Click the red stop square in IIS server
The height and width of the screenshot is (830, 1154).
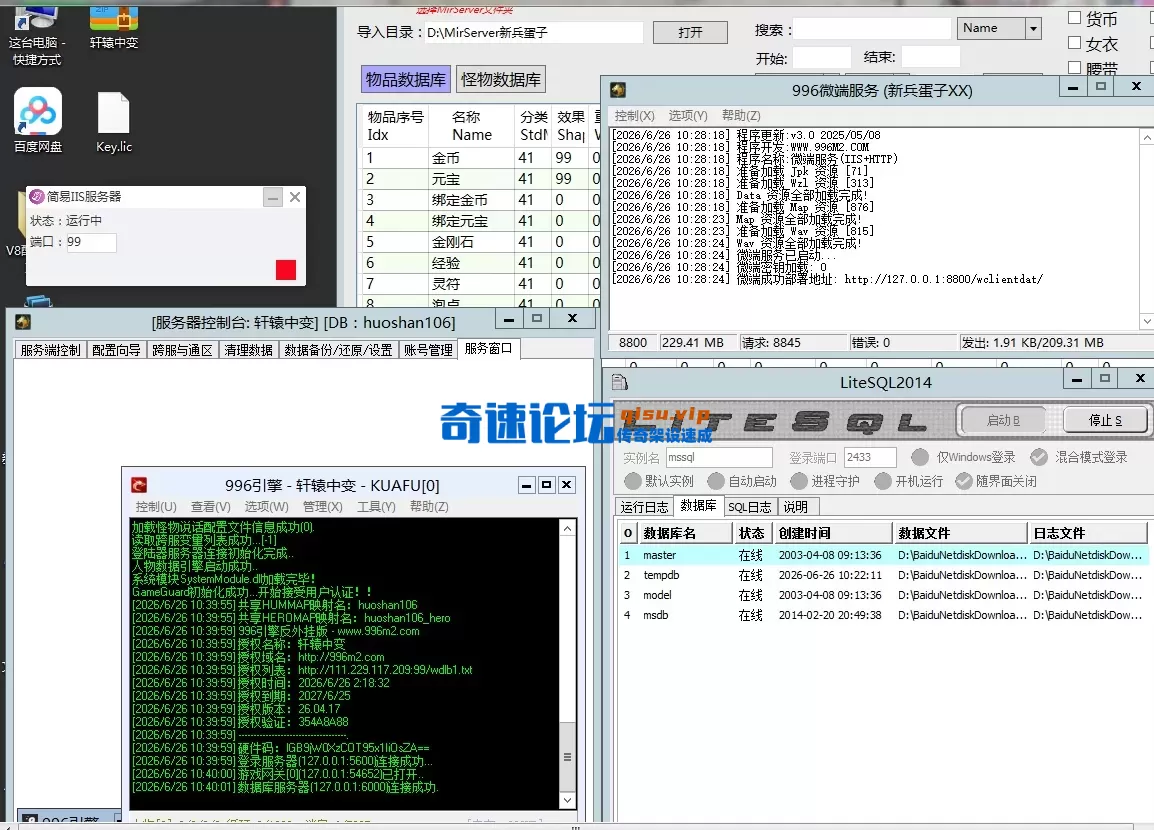click(286, 270)
